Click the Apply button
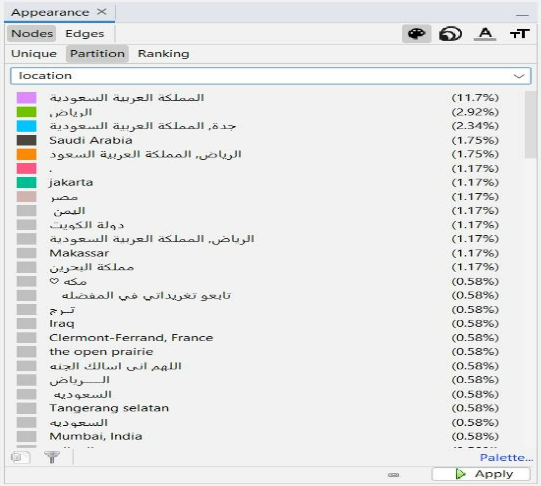Screen dimensions: 541x486 (x=481, y=474)
